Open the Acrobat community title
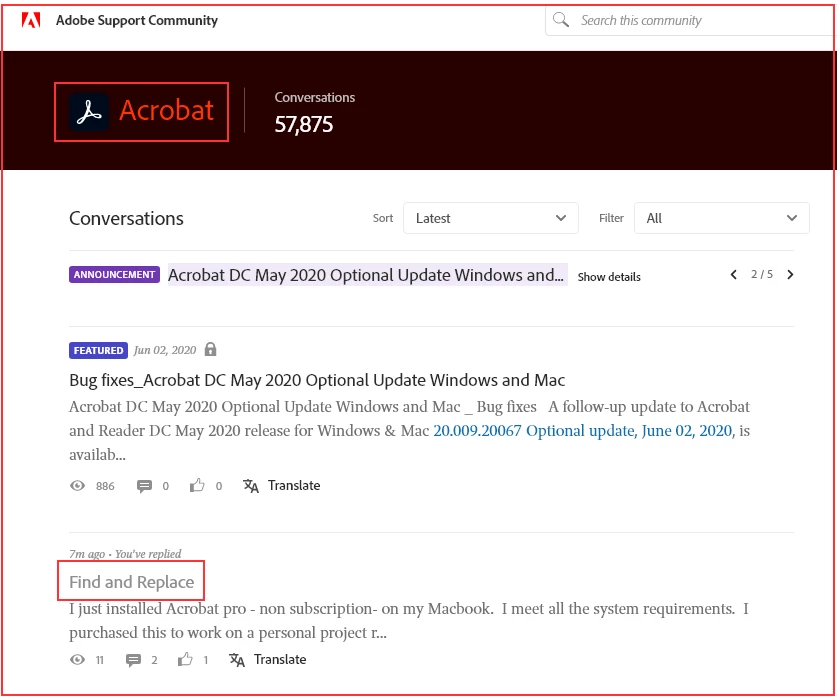 click(x=166, y=111)
